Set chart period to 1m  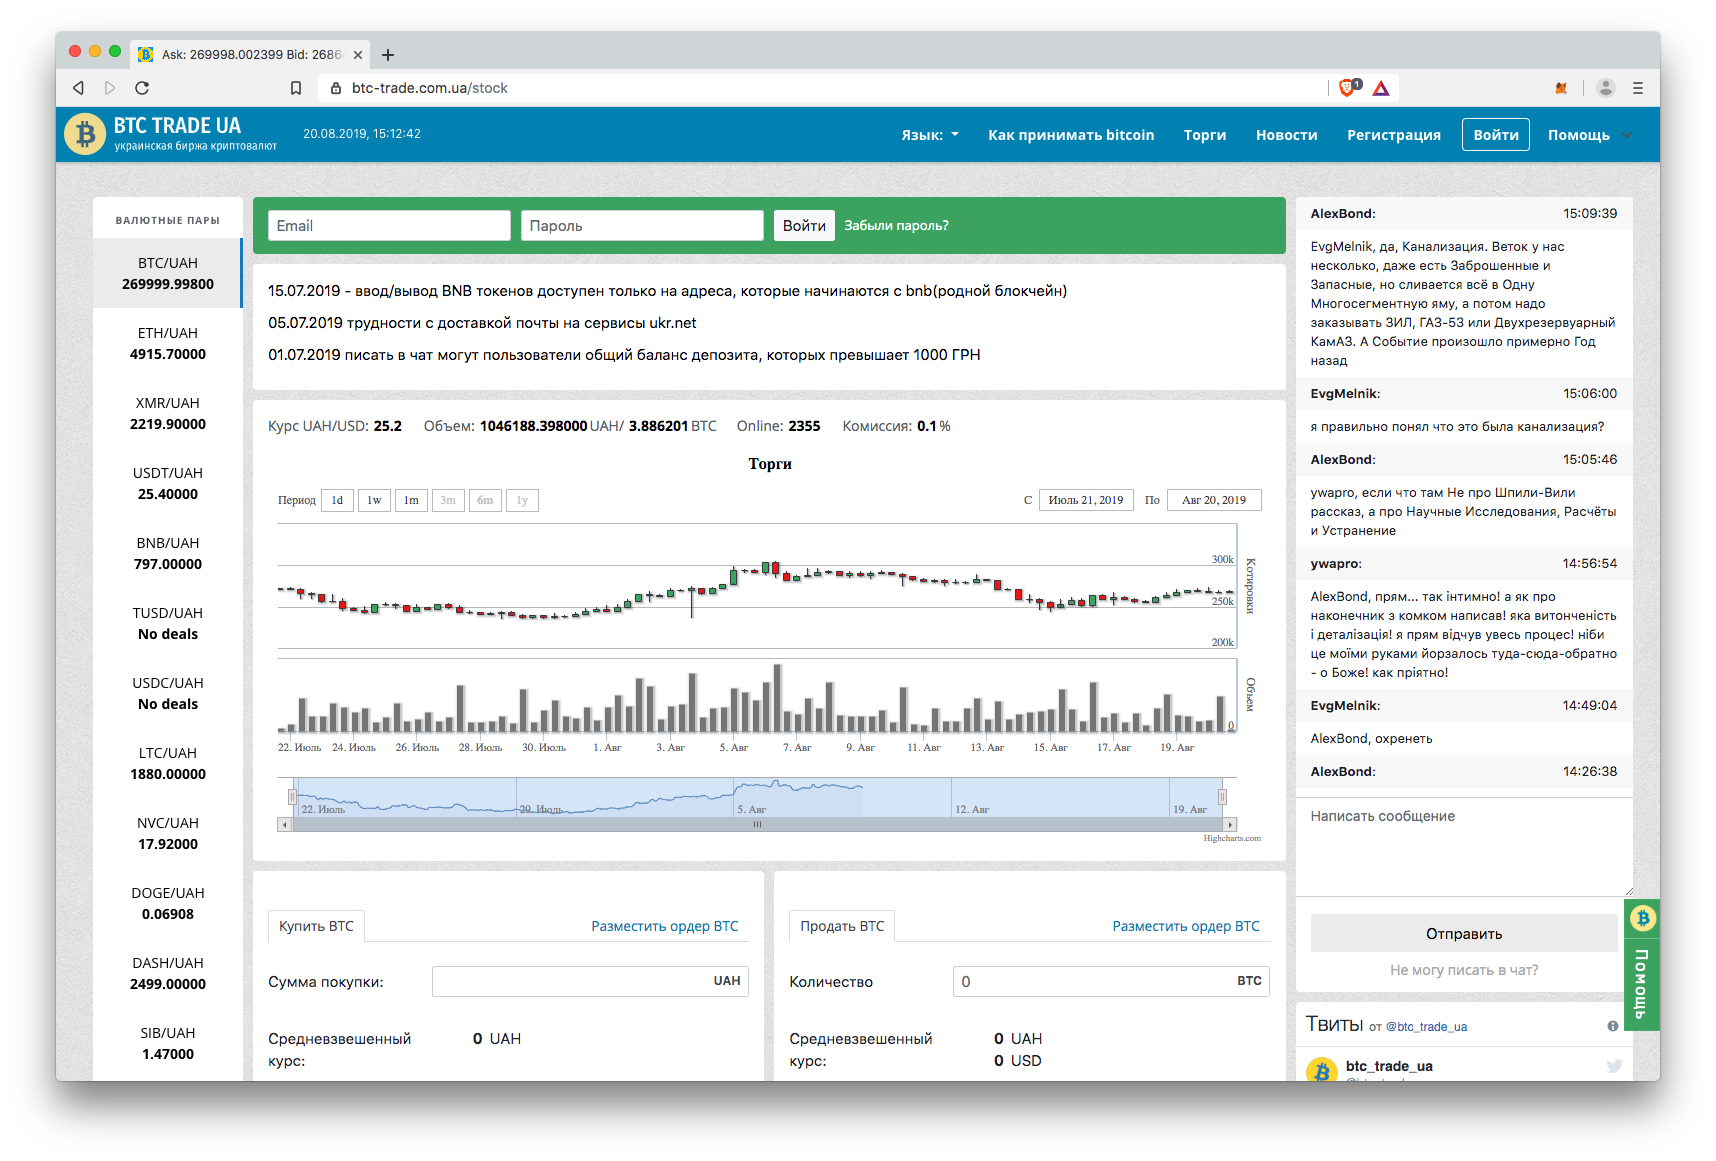click(x=411, y=500)
